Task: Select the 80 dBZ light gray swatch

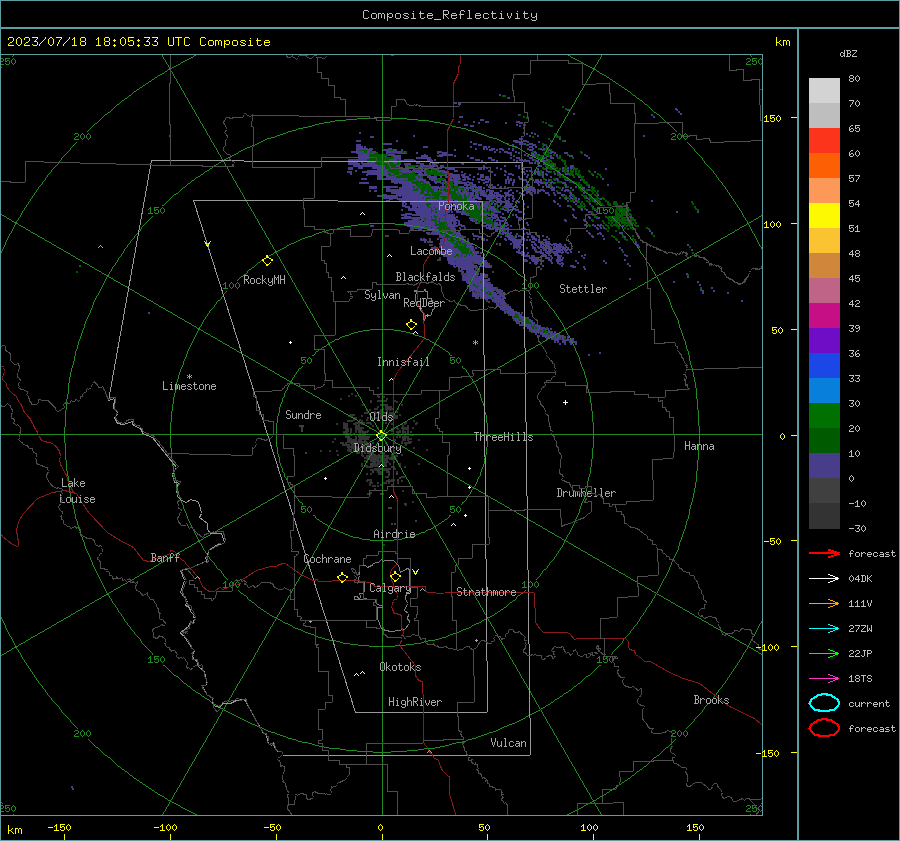Action: [x=824, y=91]
